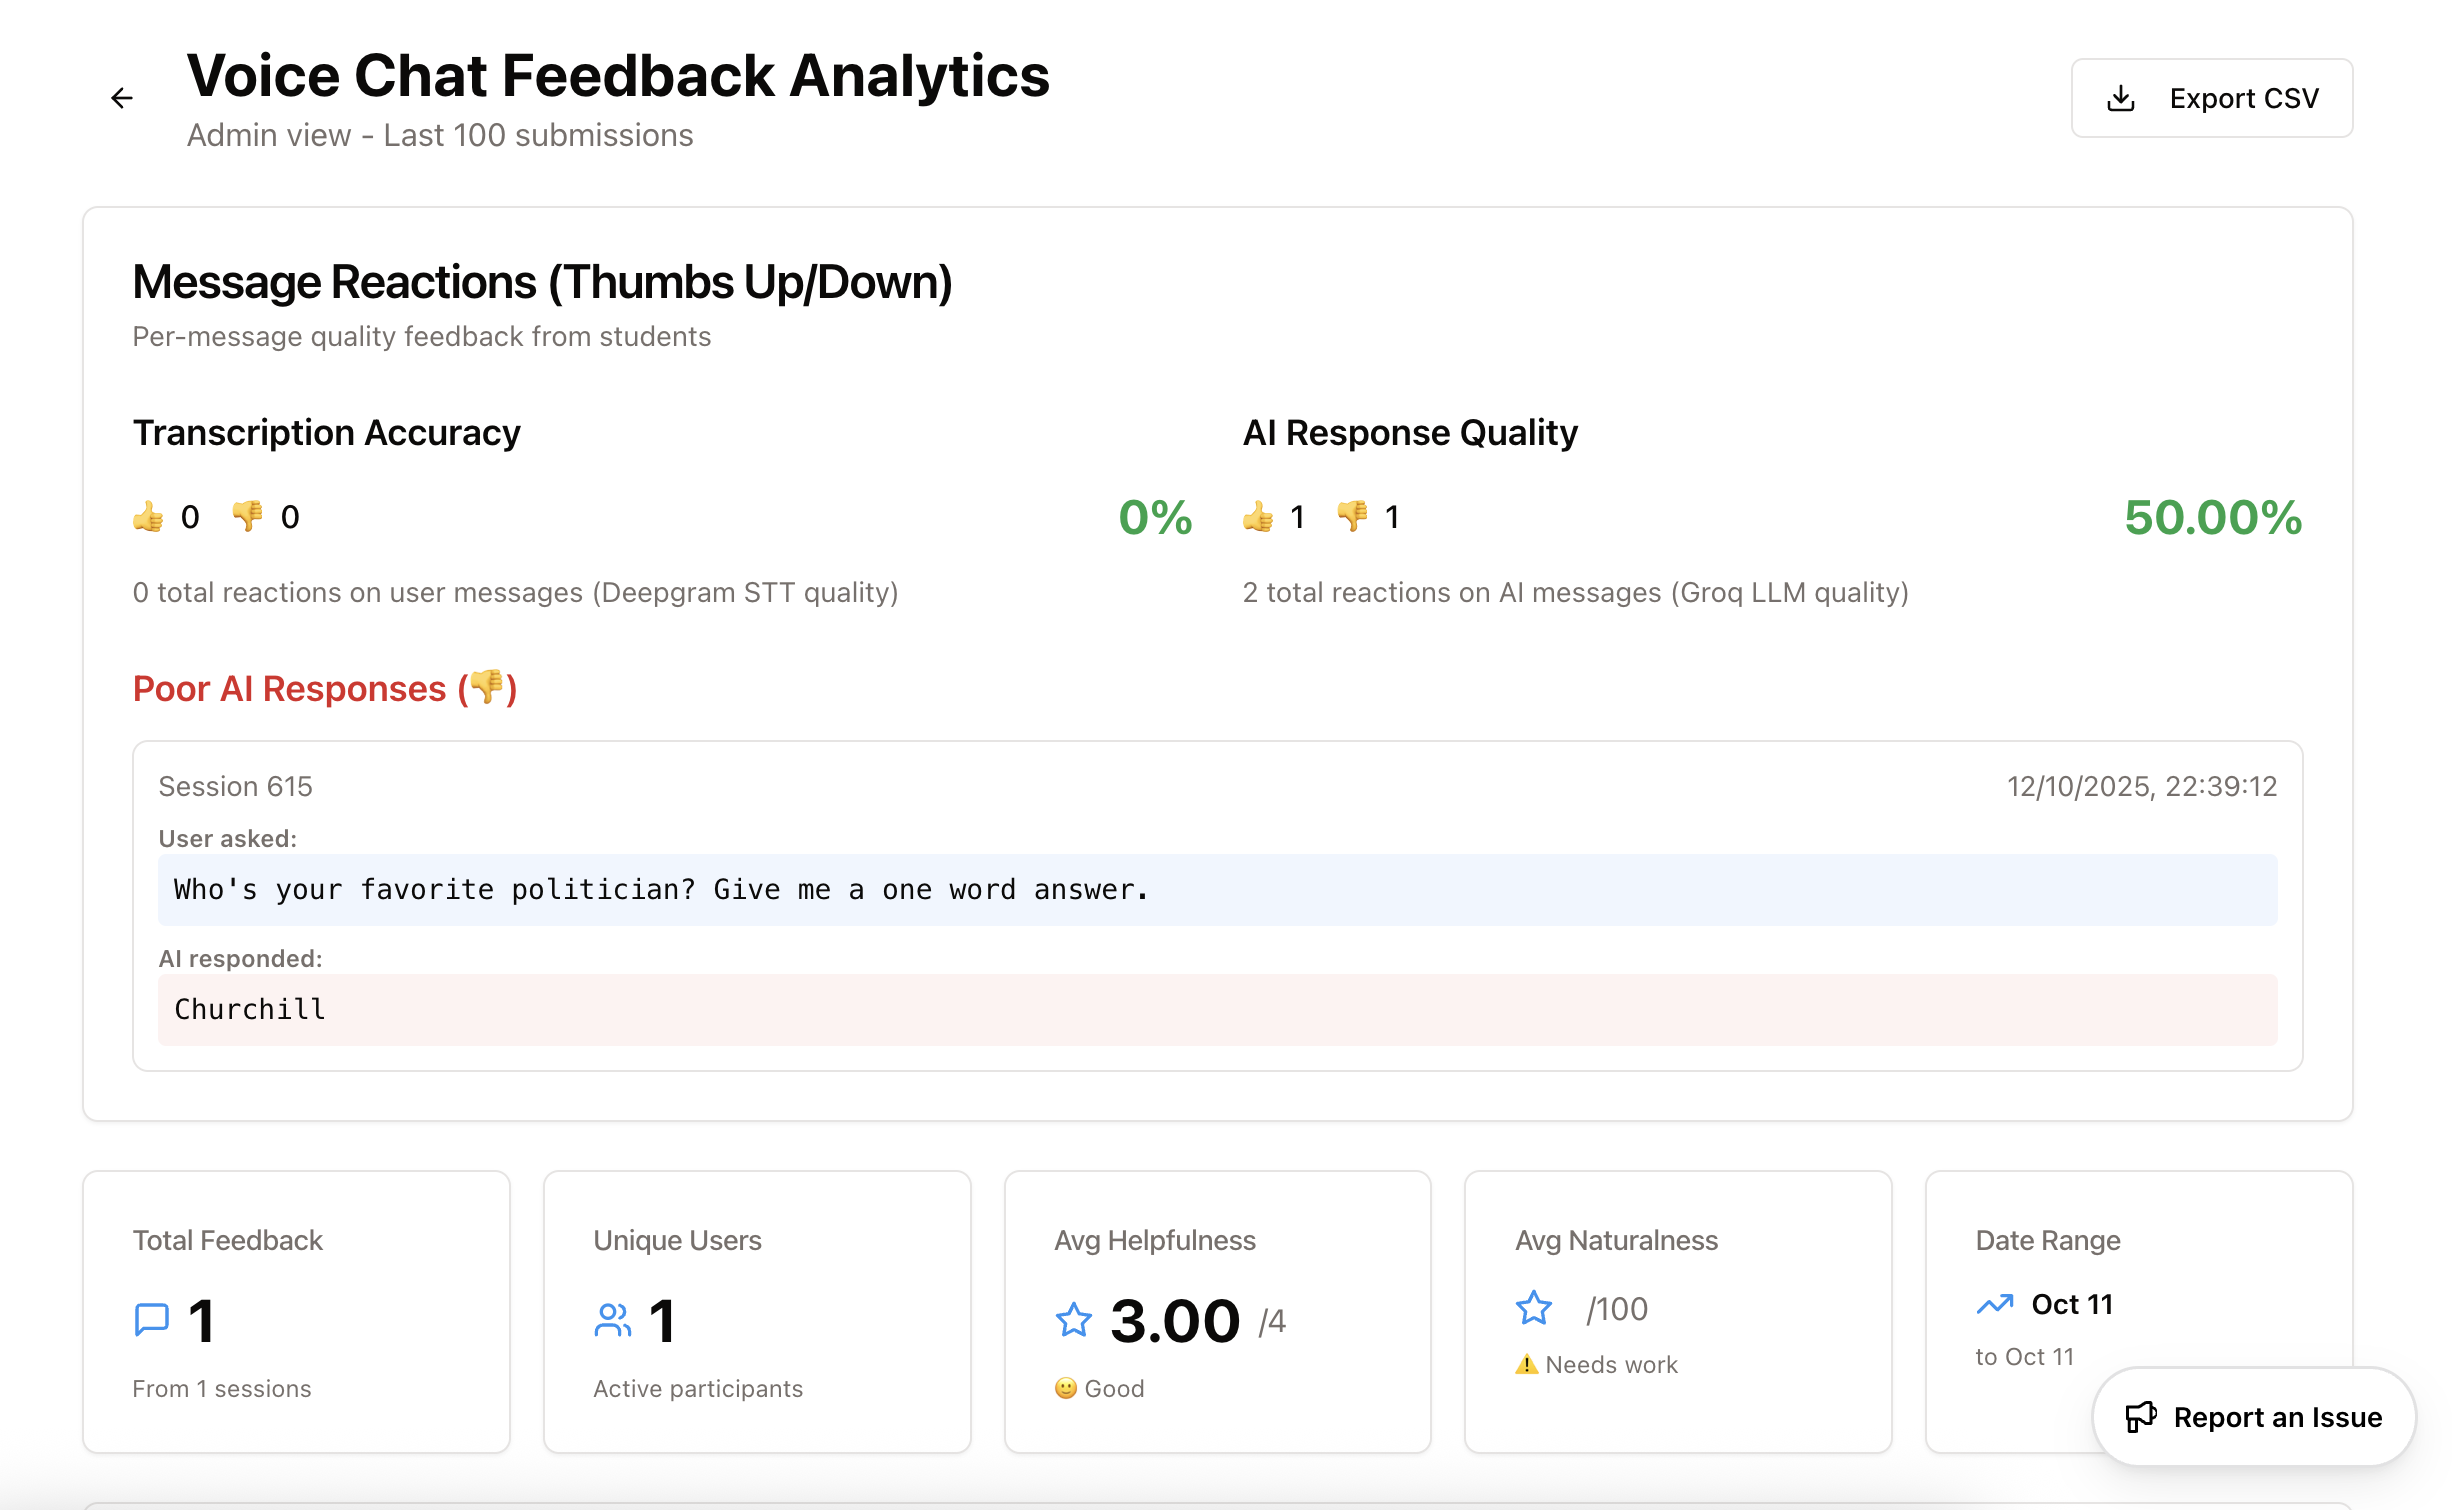Click the thumbs up for AI Response Quality

pos(1256,515)
